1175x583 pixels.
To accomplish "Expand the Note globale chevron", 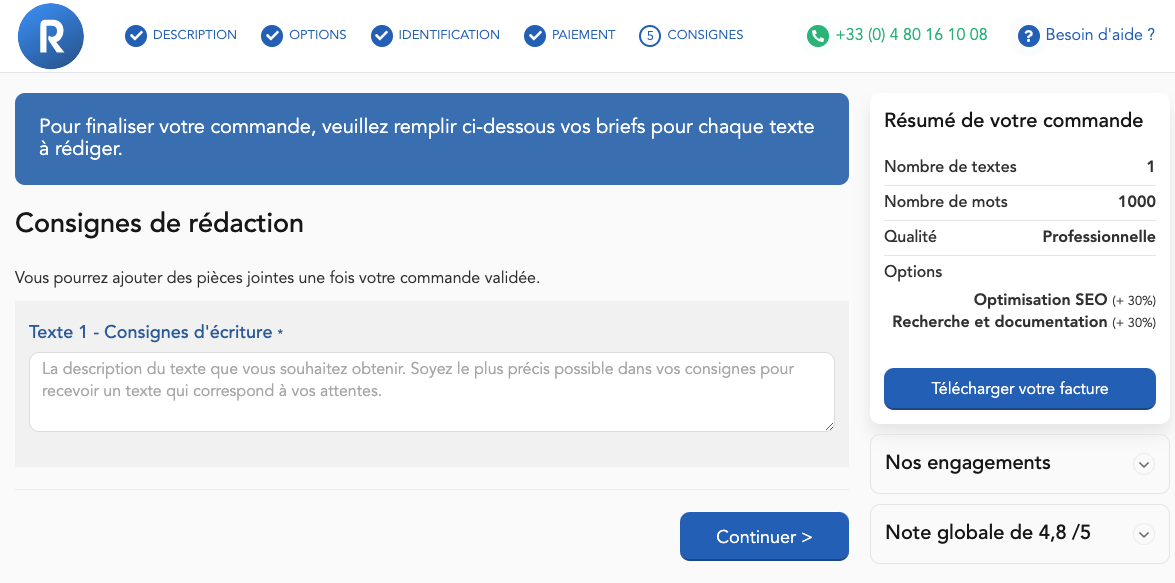I will pos(1144,534).
